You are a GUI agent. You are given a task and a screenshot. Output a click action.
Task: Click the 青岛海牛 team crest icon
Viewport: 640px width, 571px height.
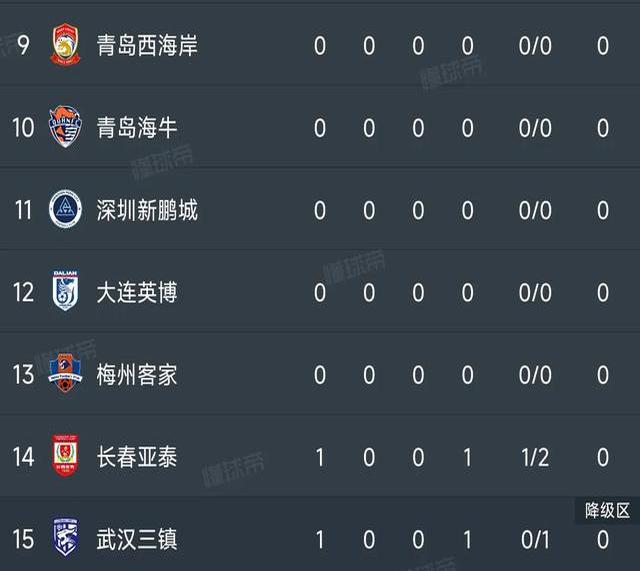click(x=64, y=128)
